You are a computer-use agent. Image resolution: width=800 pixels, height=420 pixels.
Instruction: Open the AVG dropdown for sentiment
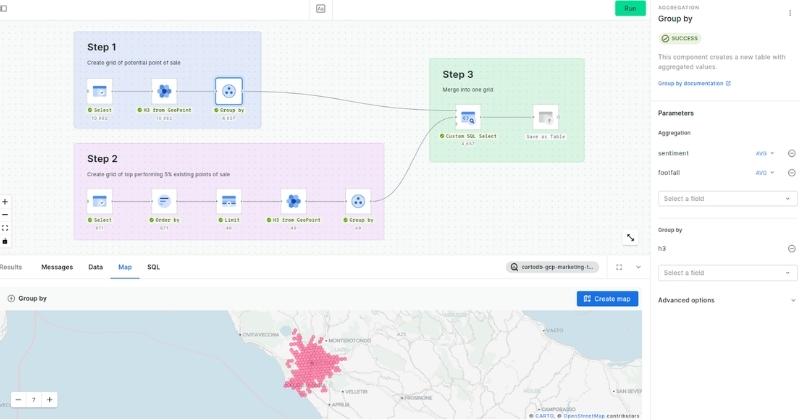pos(765,153)
